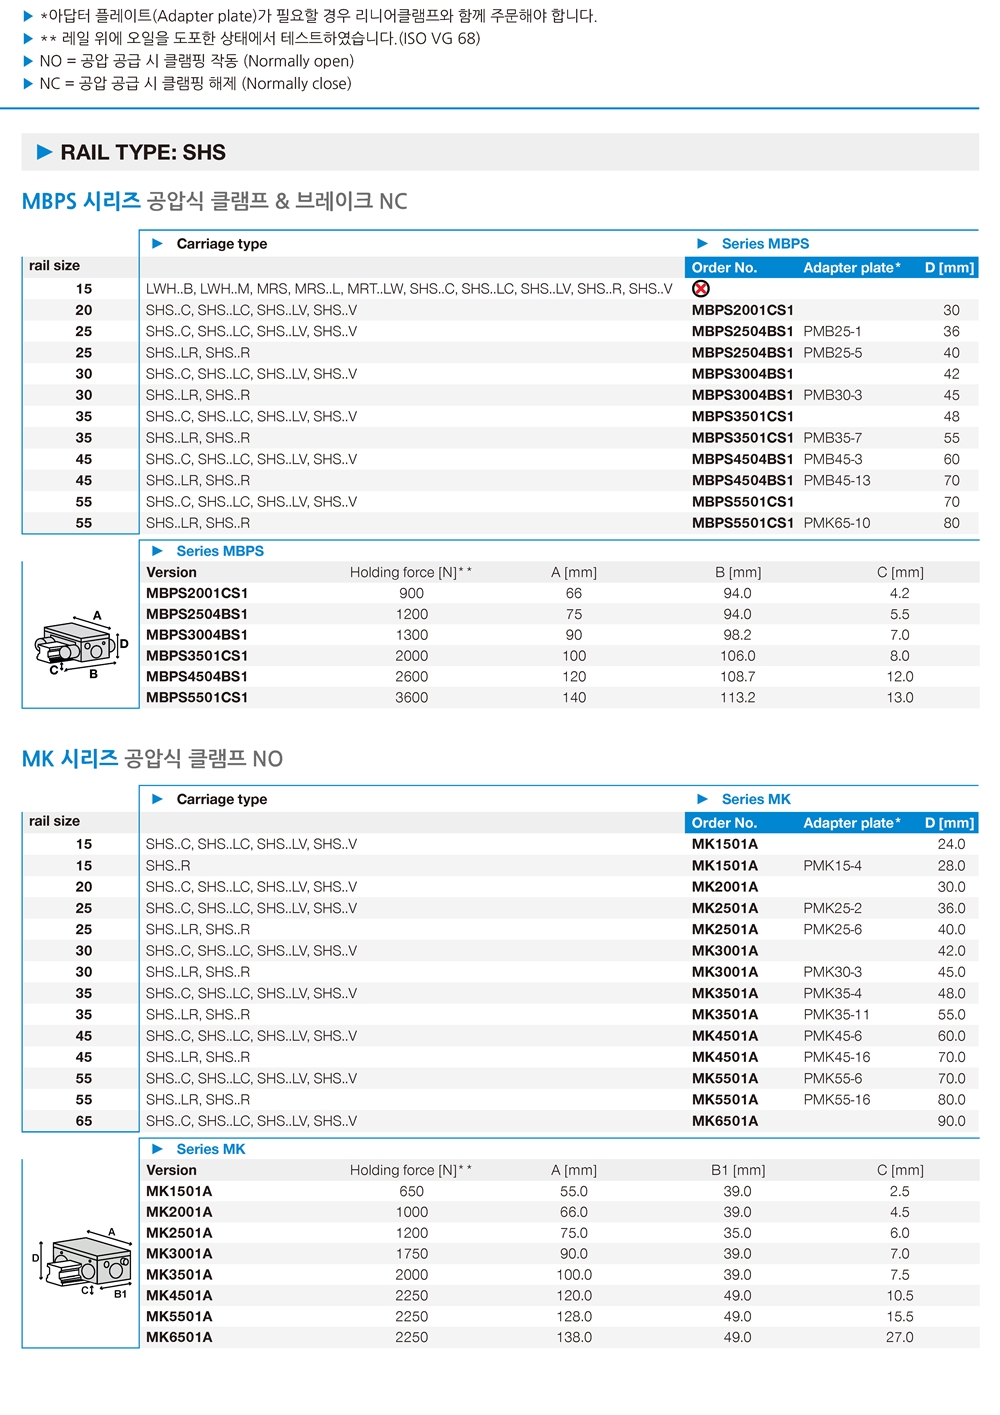The image size is (1000, 1415).
Task: Click the holding force value '2600'
Action: 411,677
